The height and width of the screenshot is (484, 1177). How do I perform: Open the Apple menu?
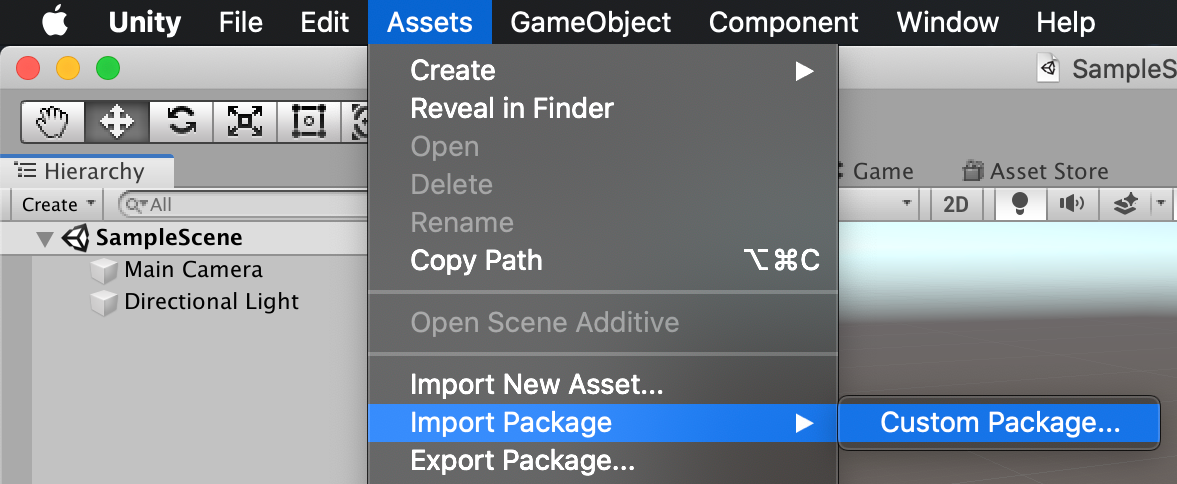pyautogui.click(x=55, y=22)
